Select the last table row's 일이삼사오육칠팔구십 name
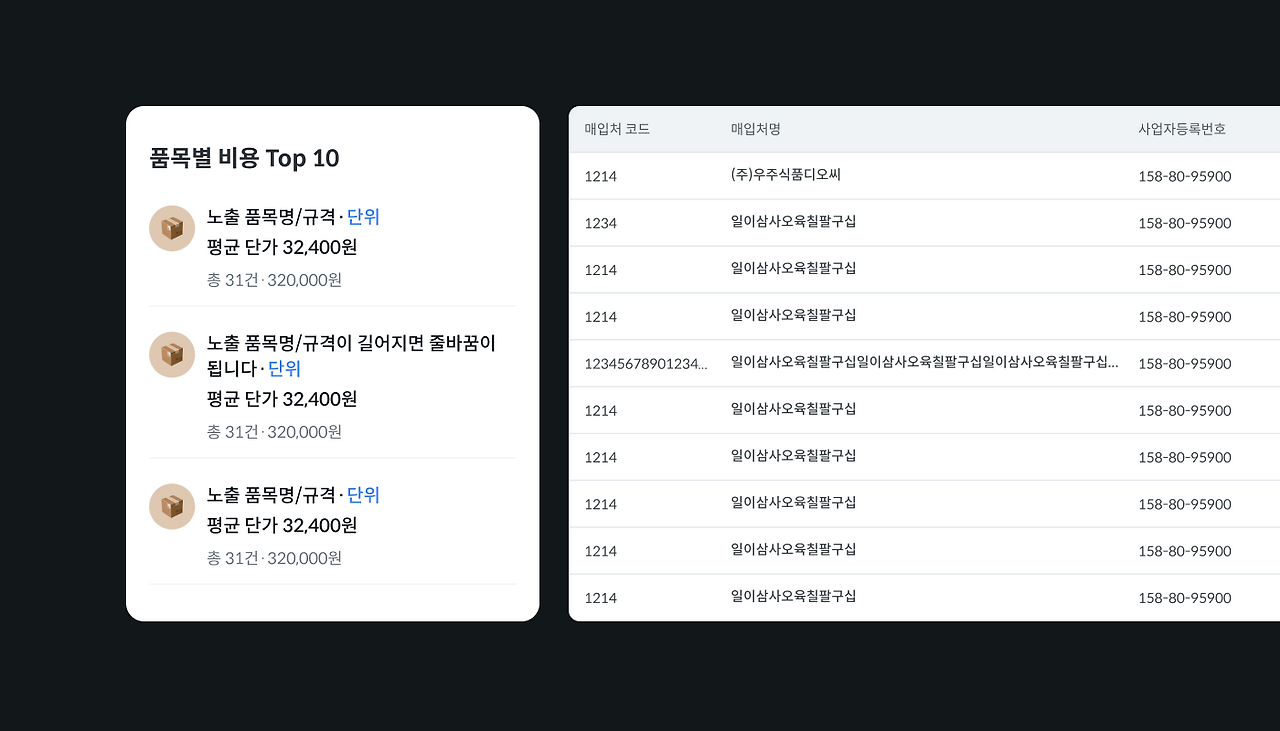This screenshot has height=731, width=1280. tap(794, 596)
